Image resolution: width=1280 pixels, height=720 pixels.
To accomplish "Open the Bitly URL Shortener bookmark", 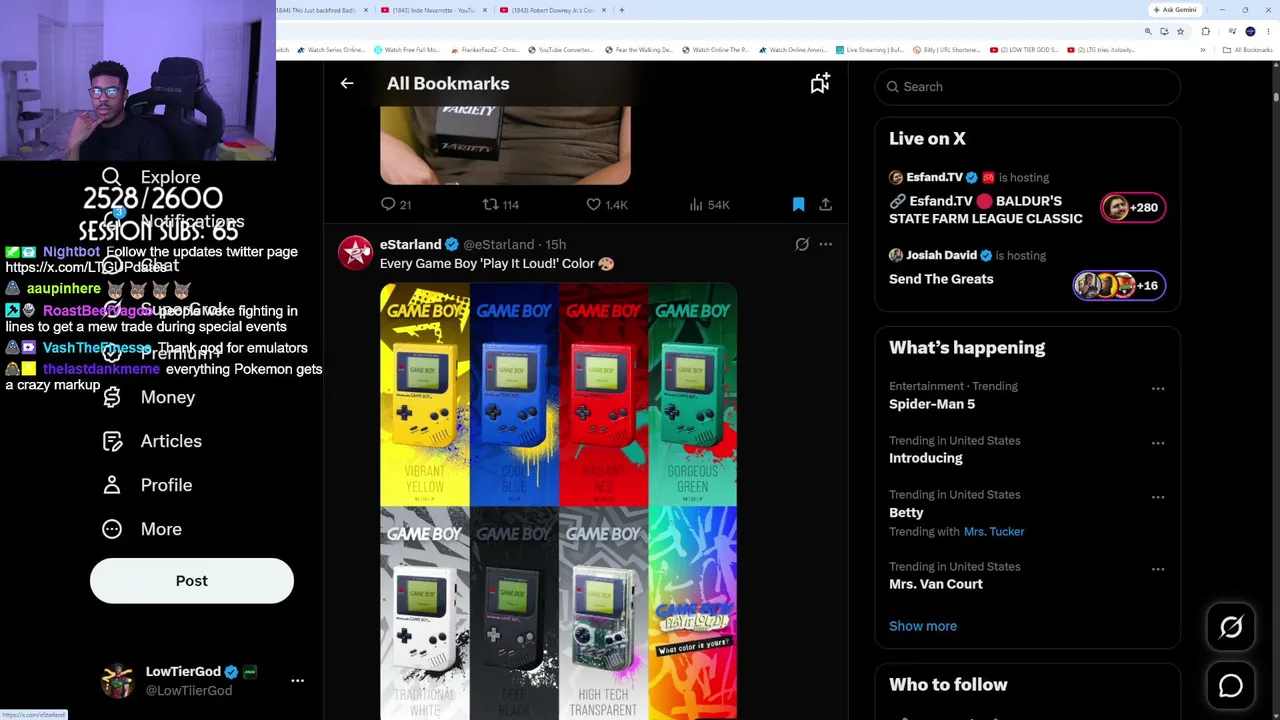I will pyautogui.click(x=949, y=50).
